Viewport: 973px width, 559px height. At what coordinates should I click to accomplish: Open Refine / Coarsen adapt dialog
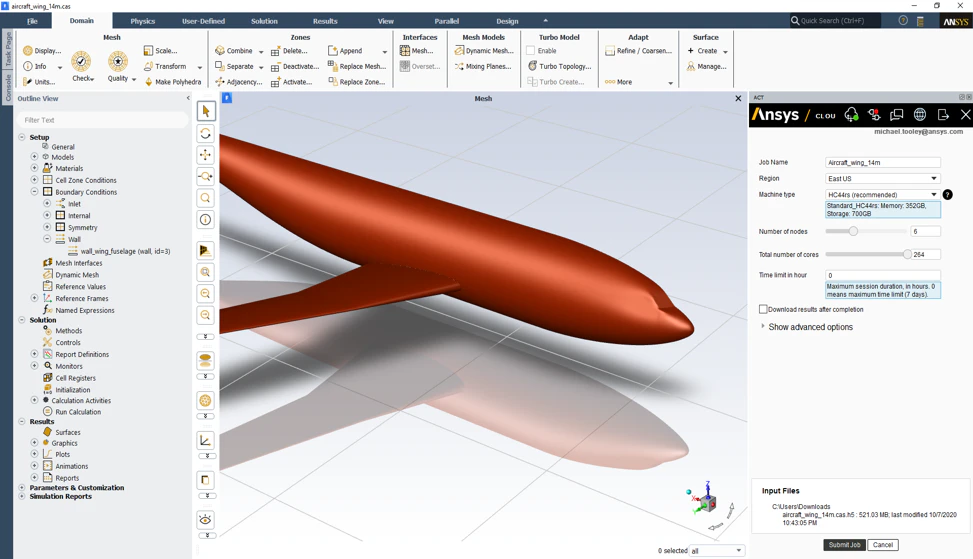pos(639,51)
